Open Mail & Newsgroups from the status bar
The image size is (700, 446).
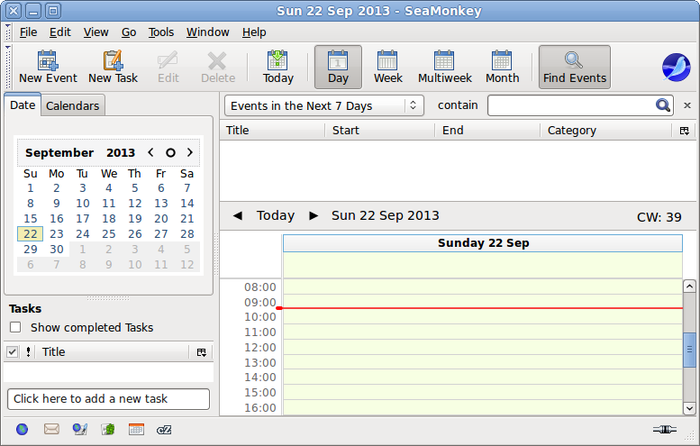(51, 429)
